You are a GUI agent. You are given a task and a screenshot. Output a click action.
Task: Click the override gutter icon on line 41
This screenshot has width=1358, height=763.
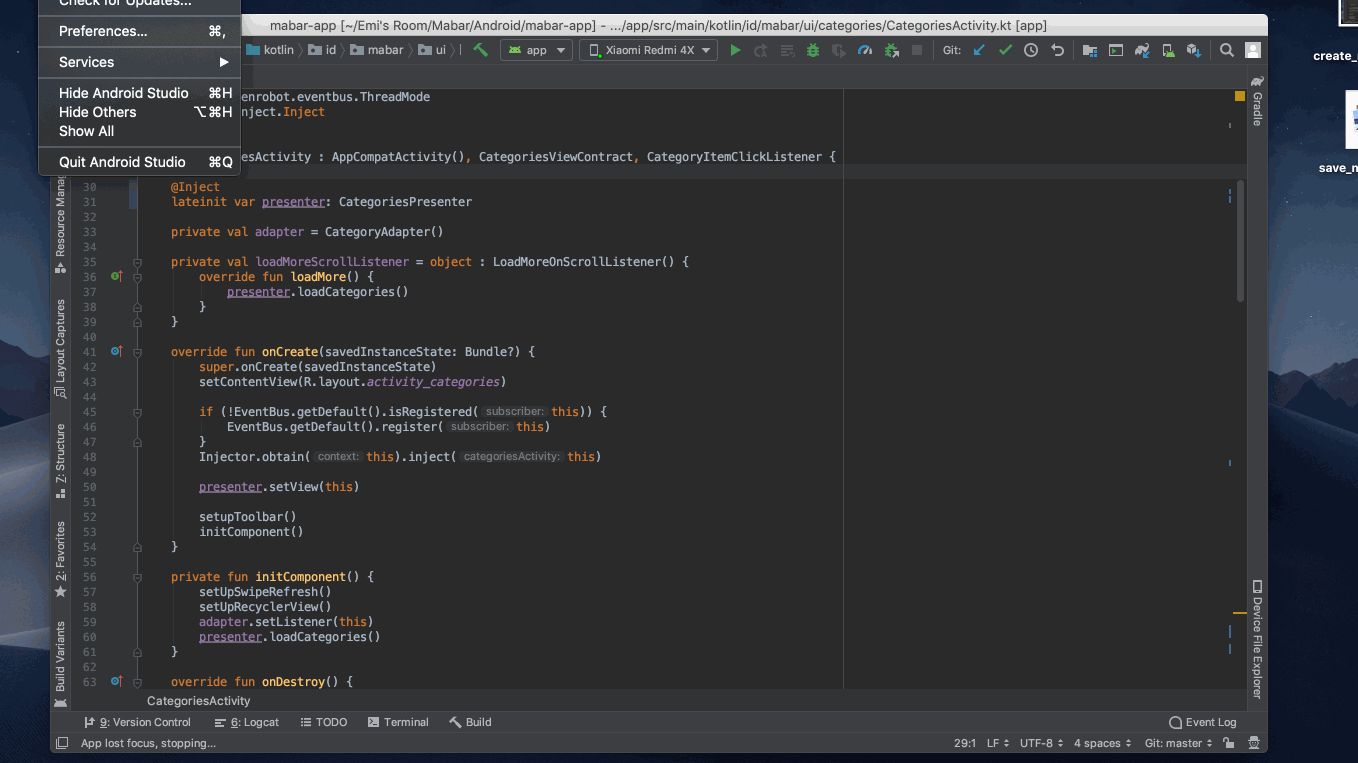click(x=116, y=351)
